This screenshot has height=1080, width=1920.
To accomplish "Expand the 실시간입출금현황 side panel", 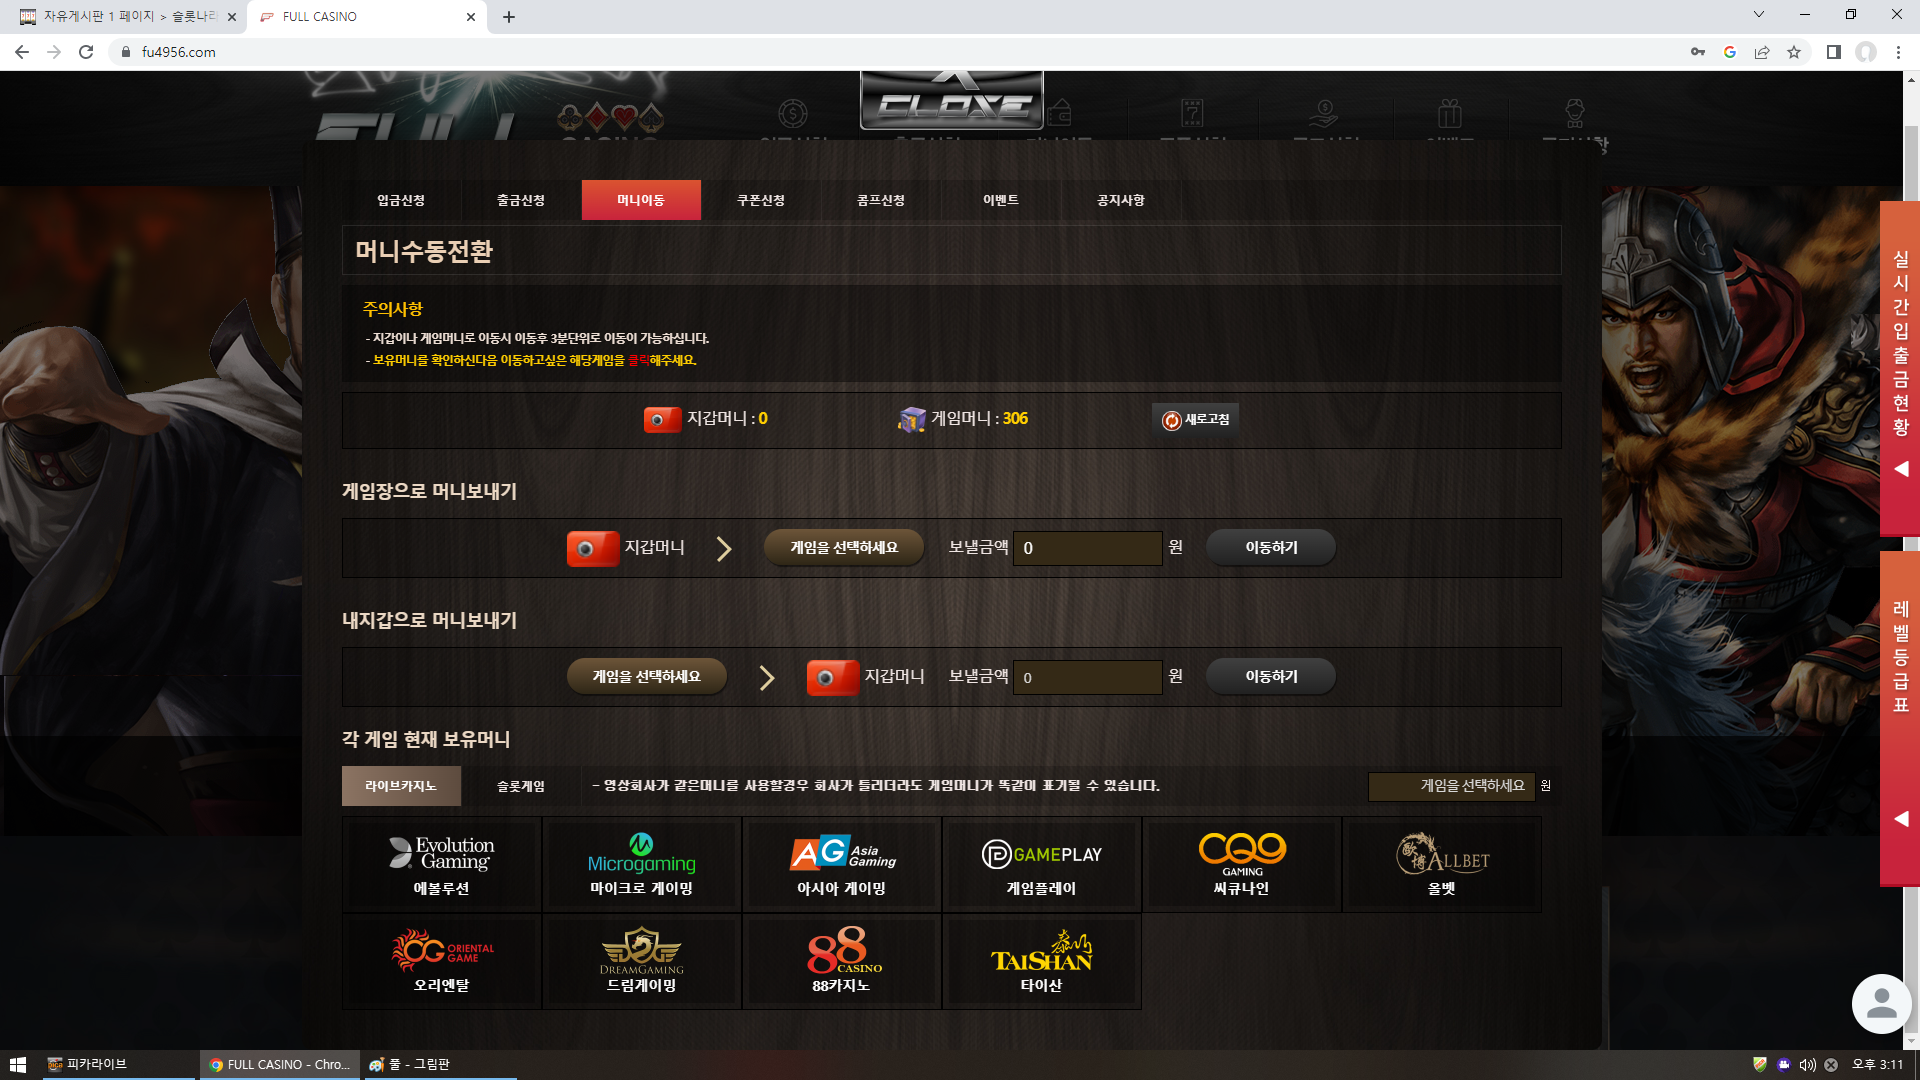I will point(1900,368).
